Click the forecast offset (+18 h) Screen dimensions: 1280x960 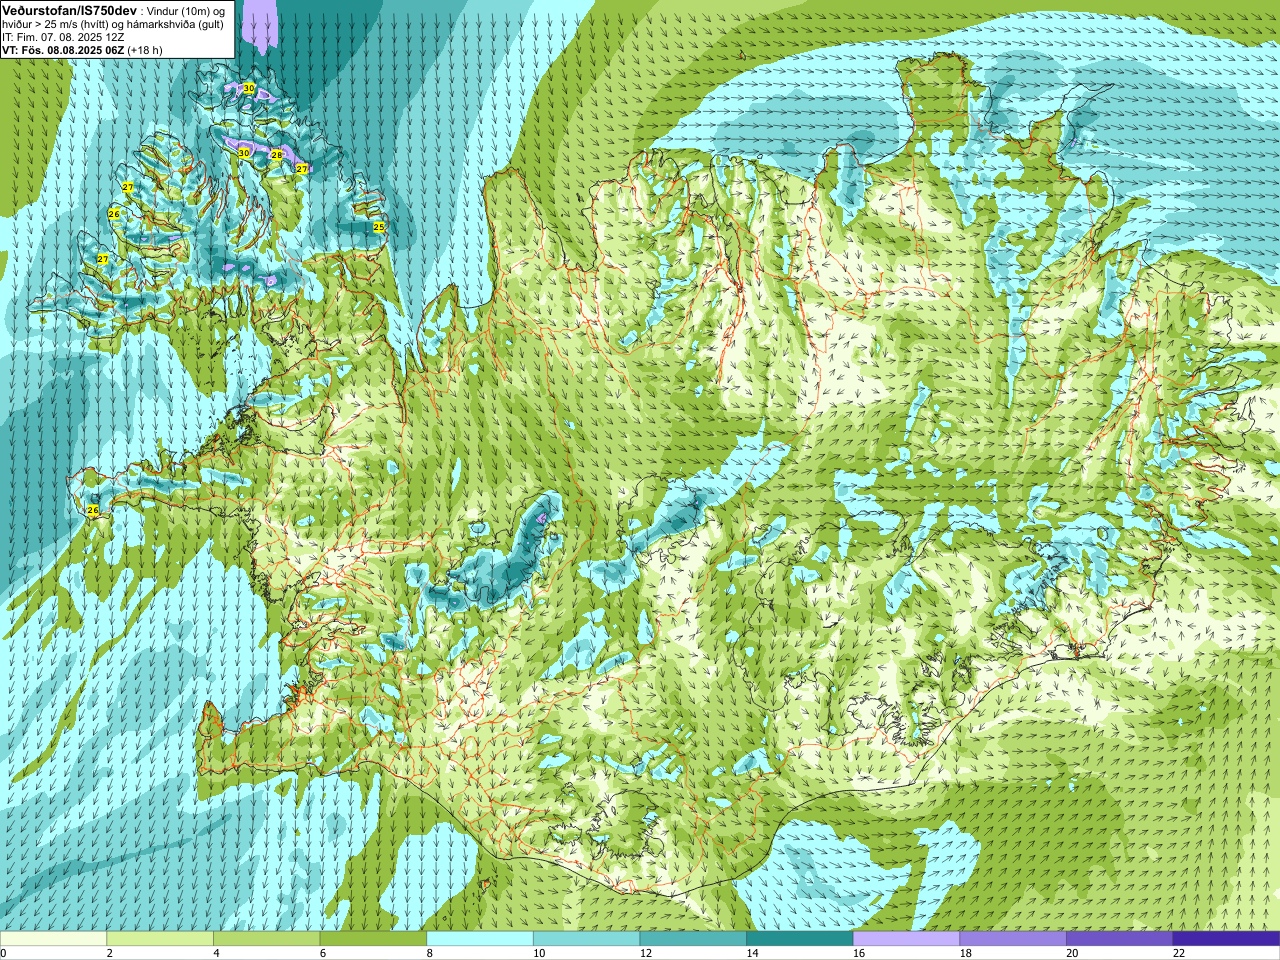[x=146, y=50]
